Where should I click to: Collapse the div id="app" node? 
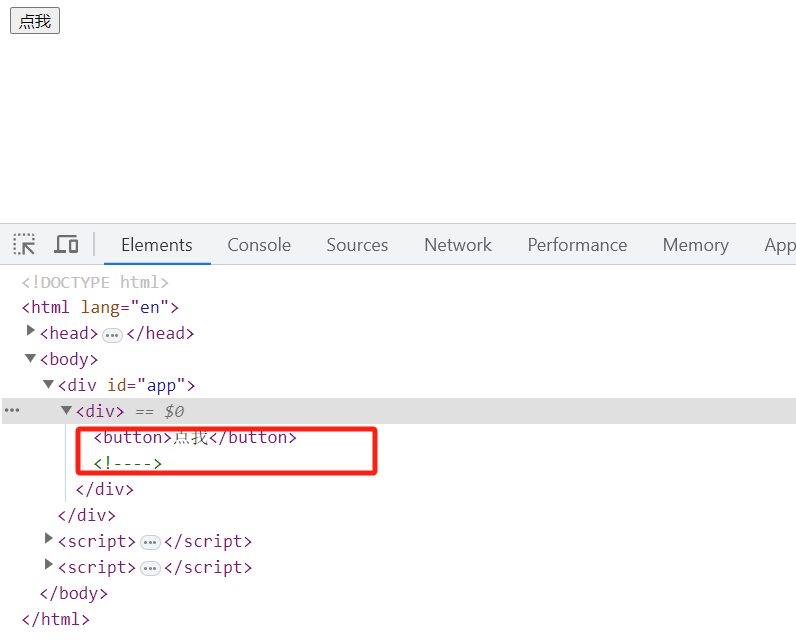pyautogui.click(x=49, y=384)
